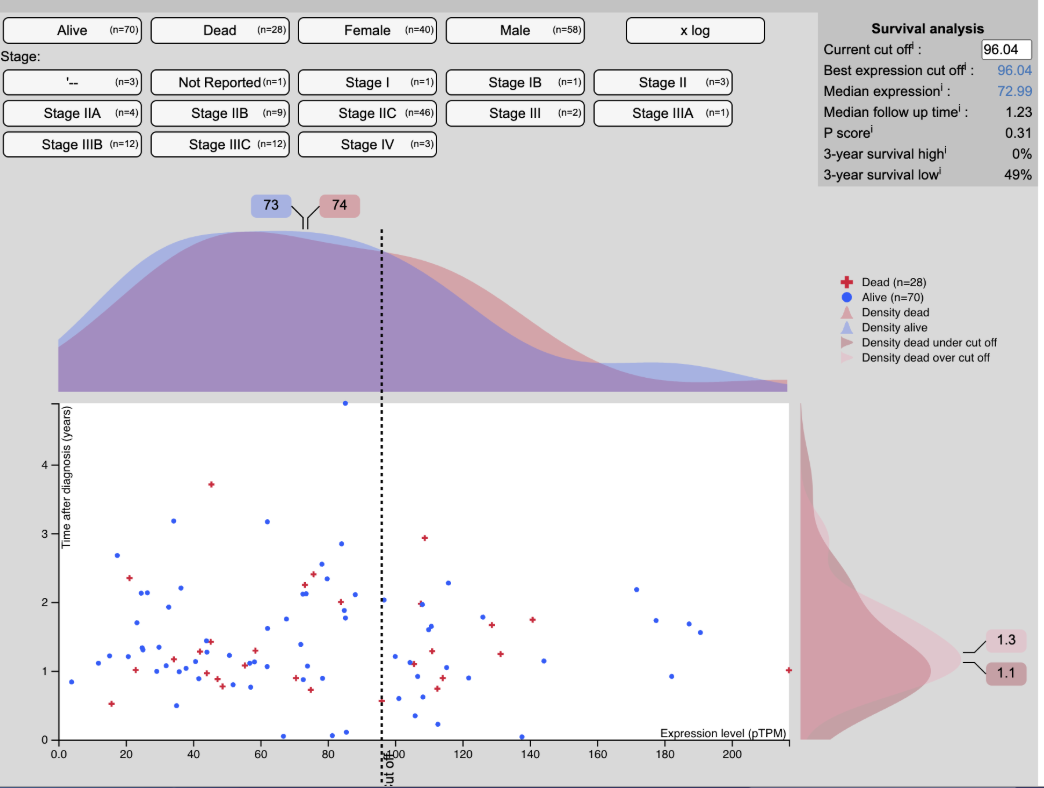Filter by Stage IIB
The image size is (1044, 788).
[x=220, y=113]
